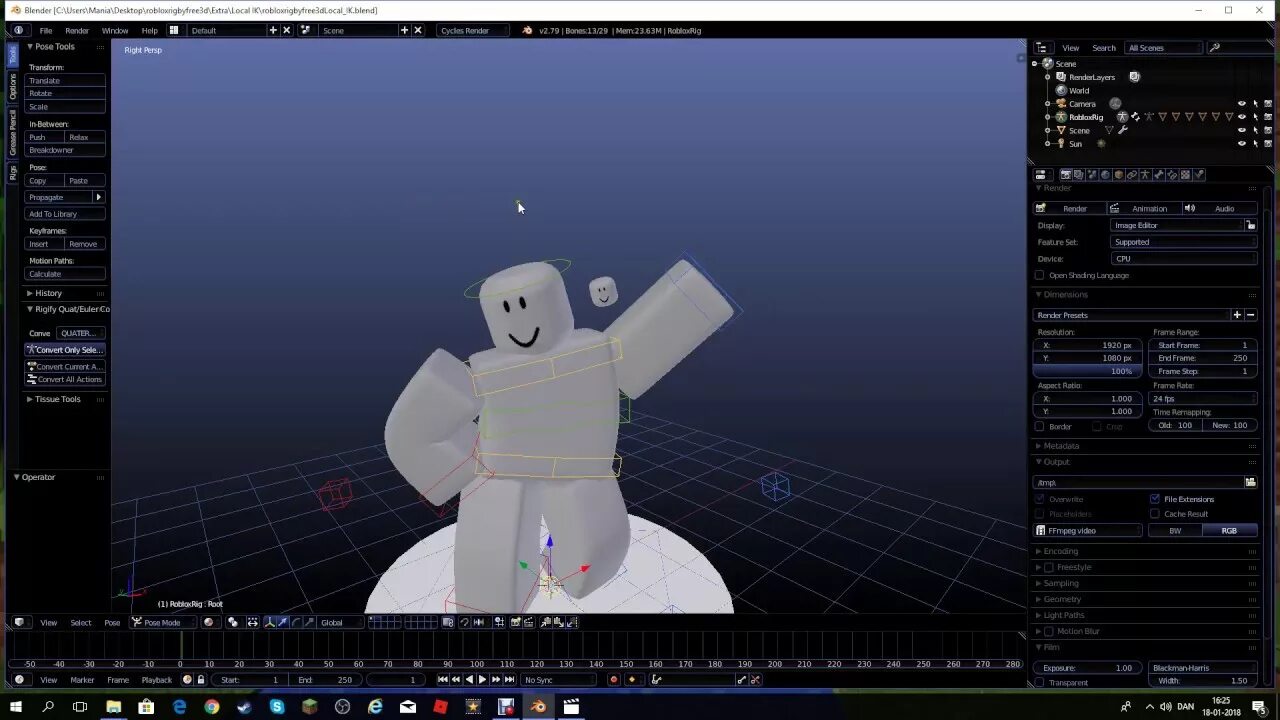The height and width of the screenshot is (720, 1280).
Task: Open output folder browser icon
Action: pos(1250,482)
